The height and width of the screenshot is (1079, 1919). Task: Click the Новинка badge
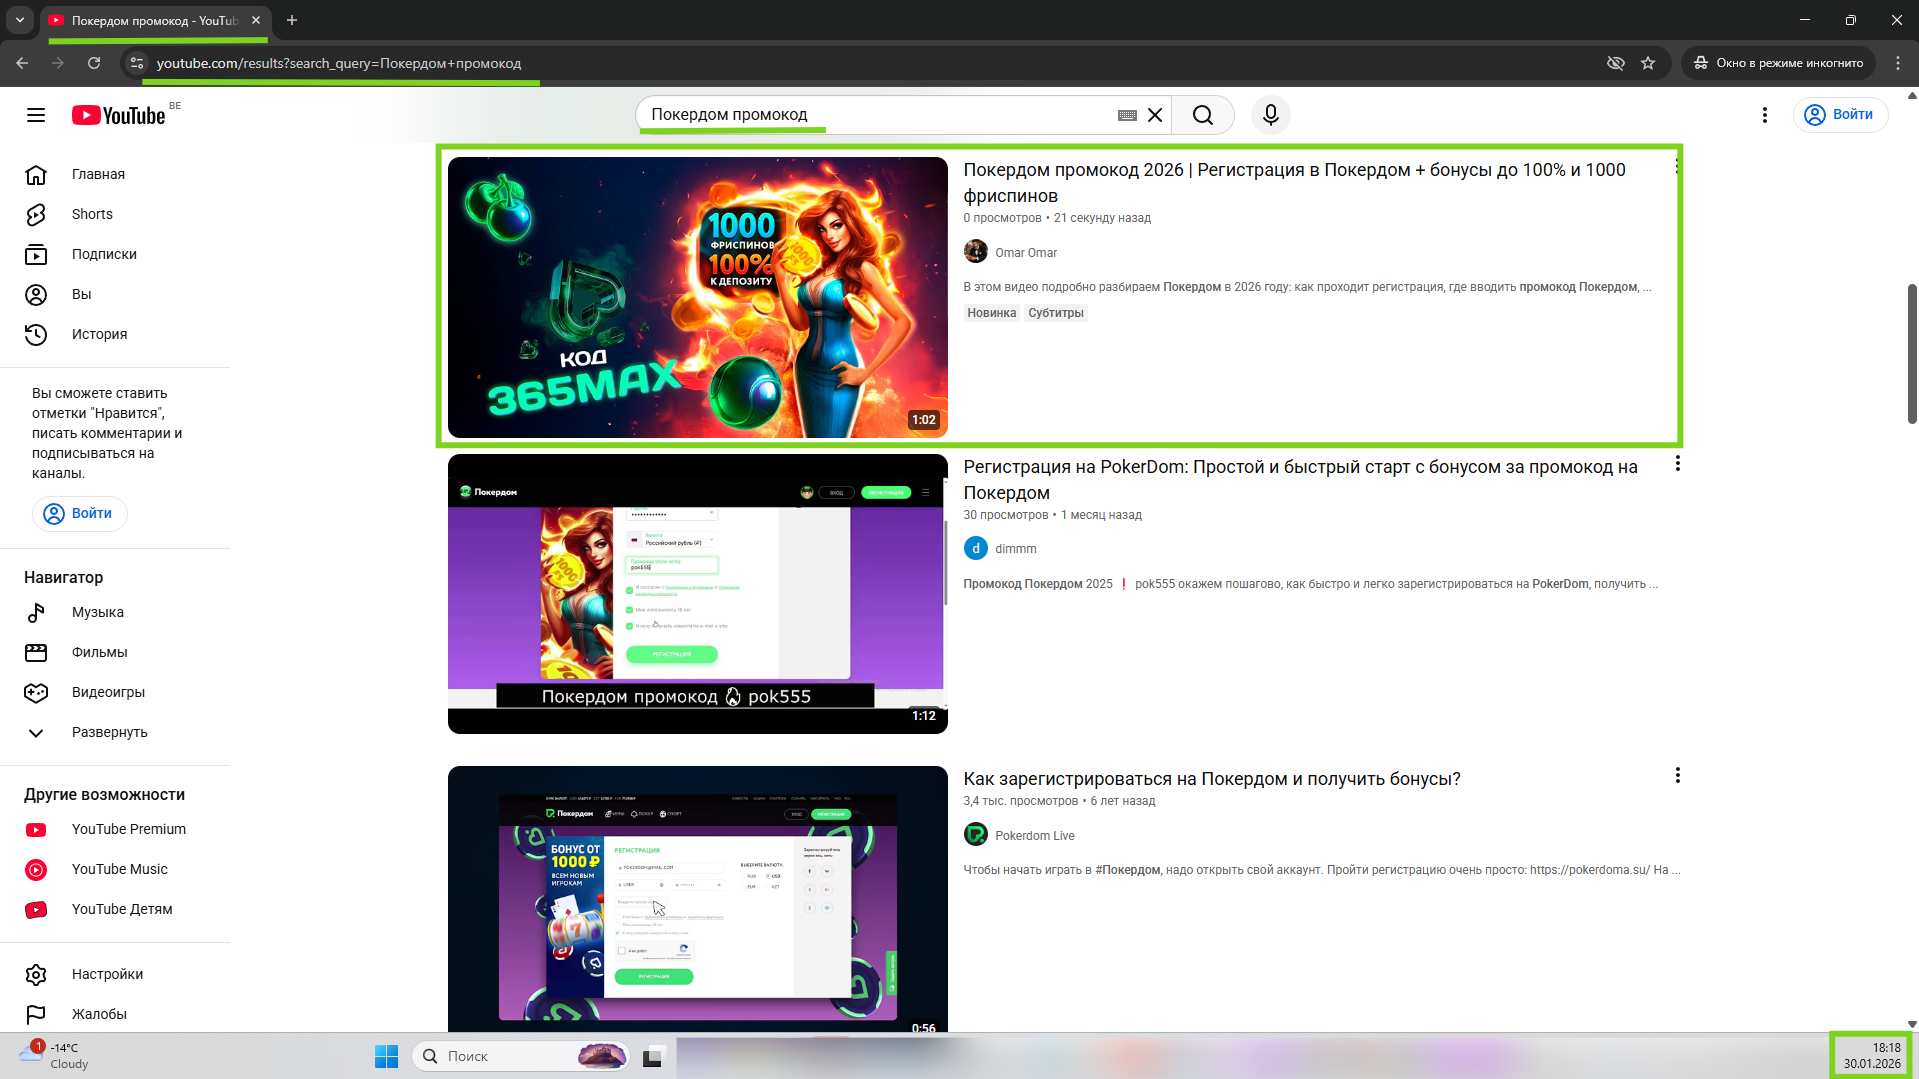click(991, 313)
